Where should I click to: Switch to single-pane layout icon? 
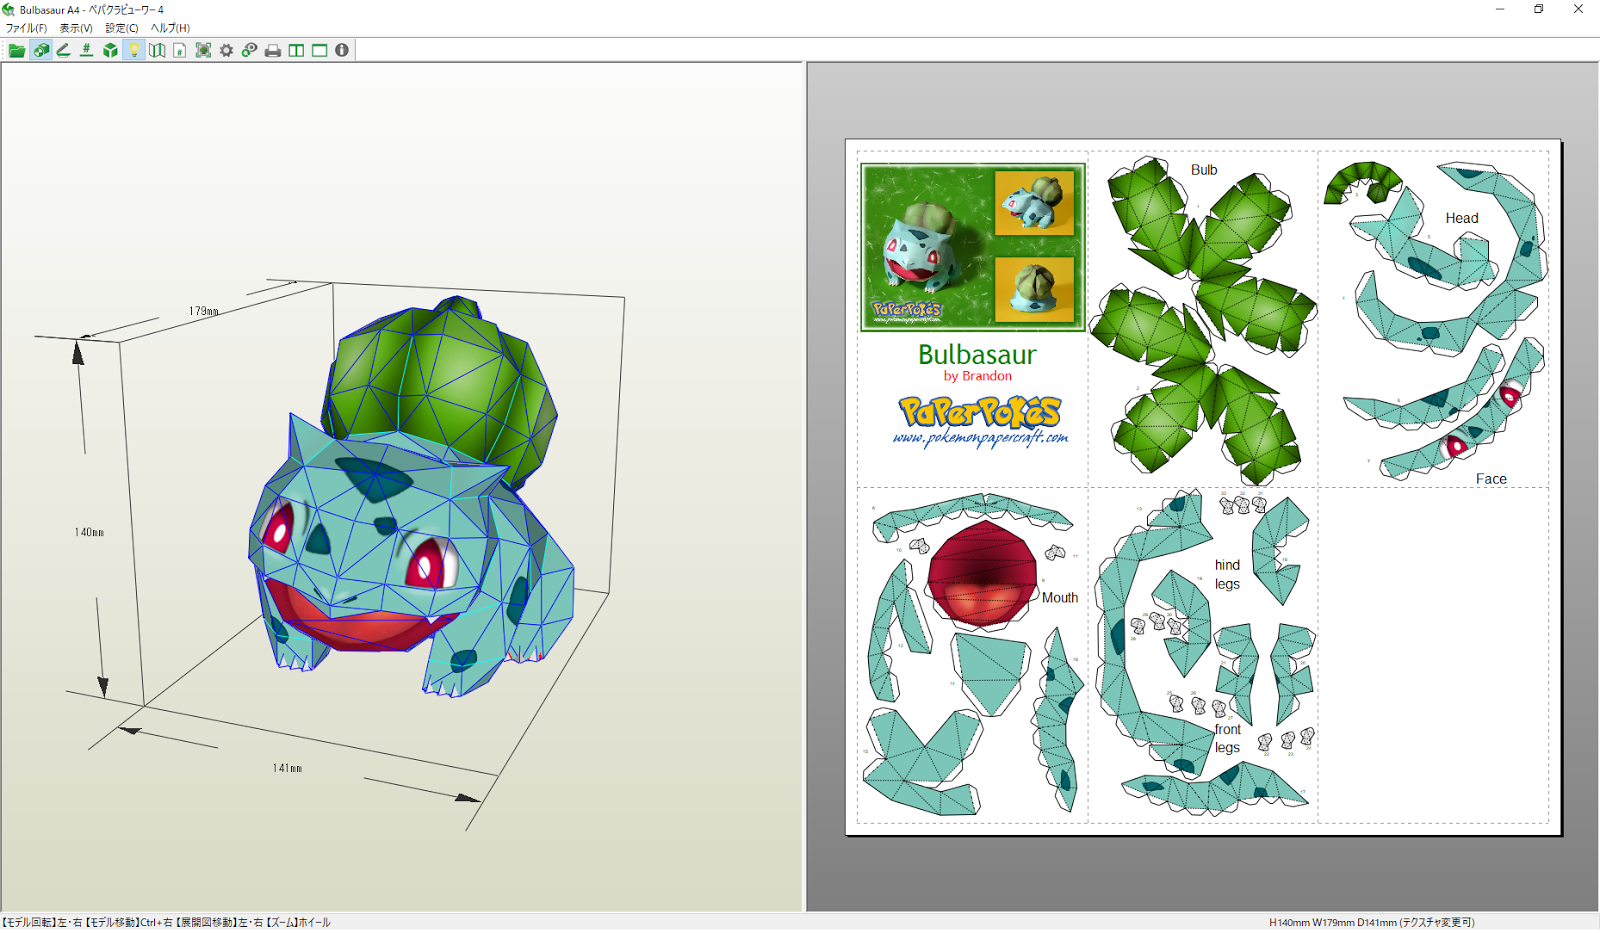pos(319,50)
